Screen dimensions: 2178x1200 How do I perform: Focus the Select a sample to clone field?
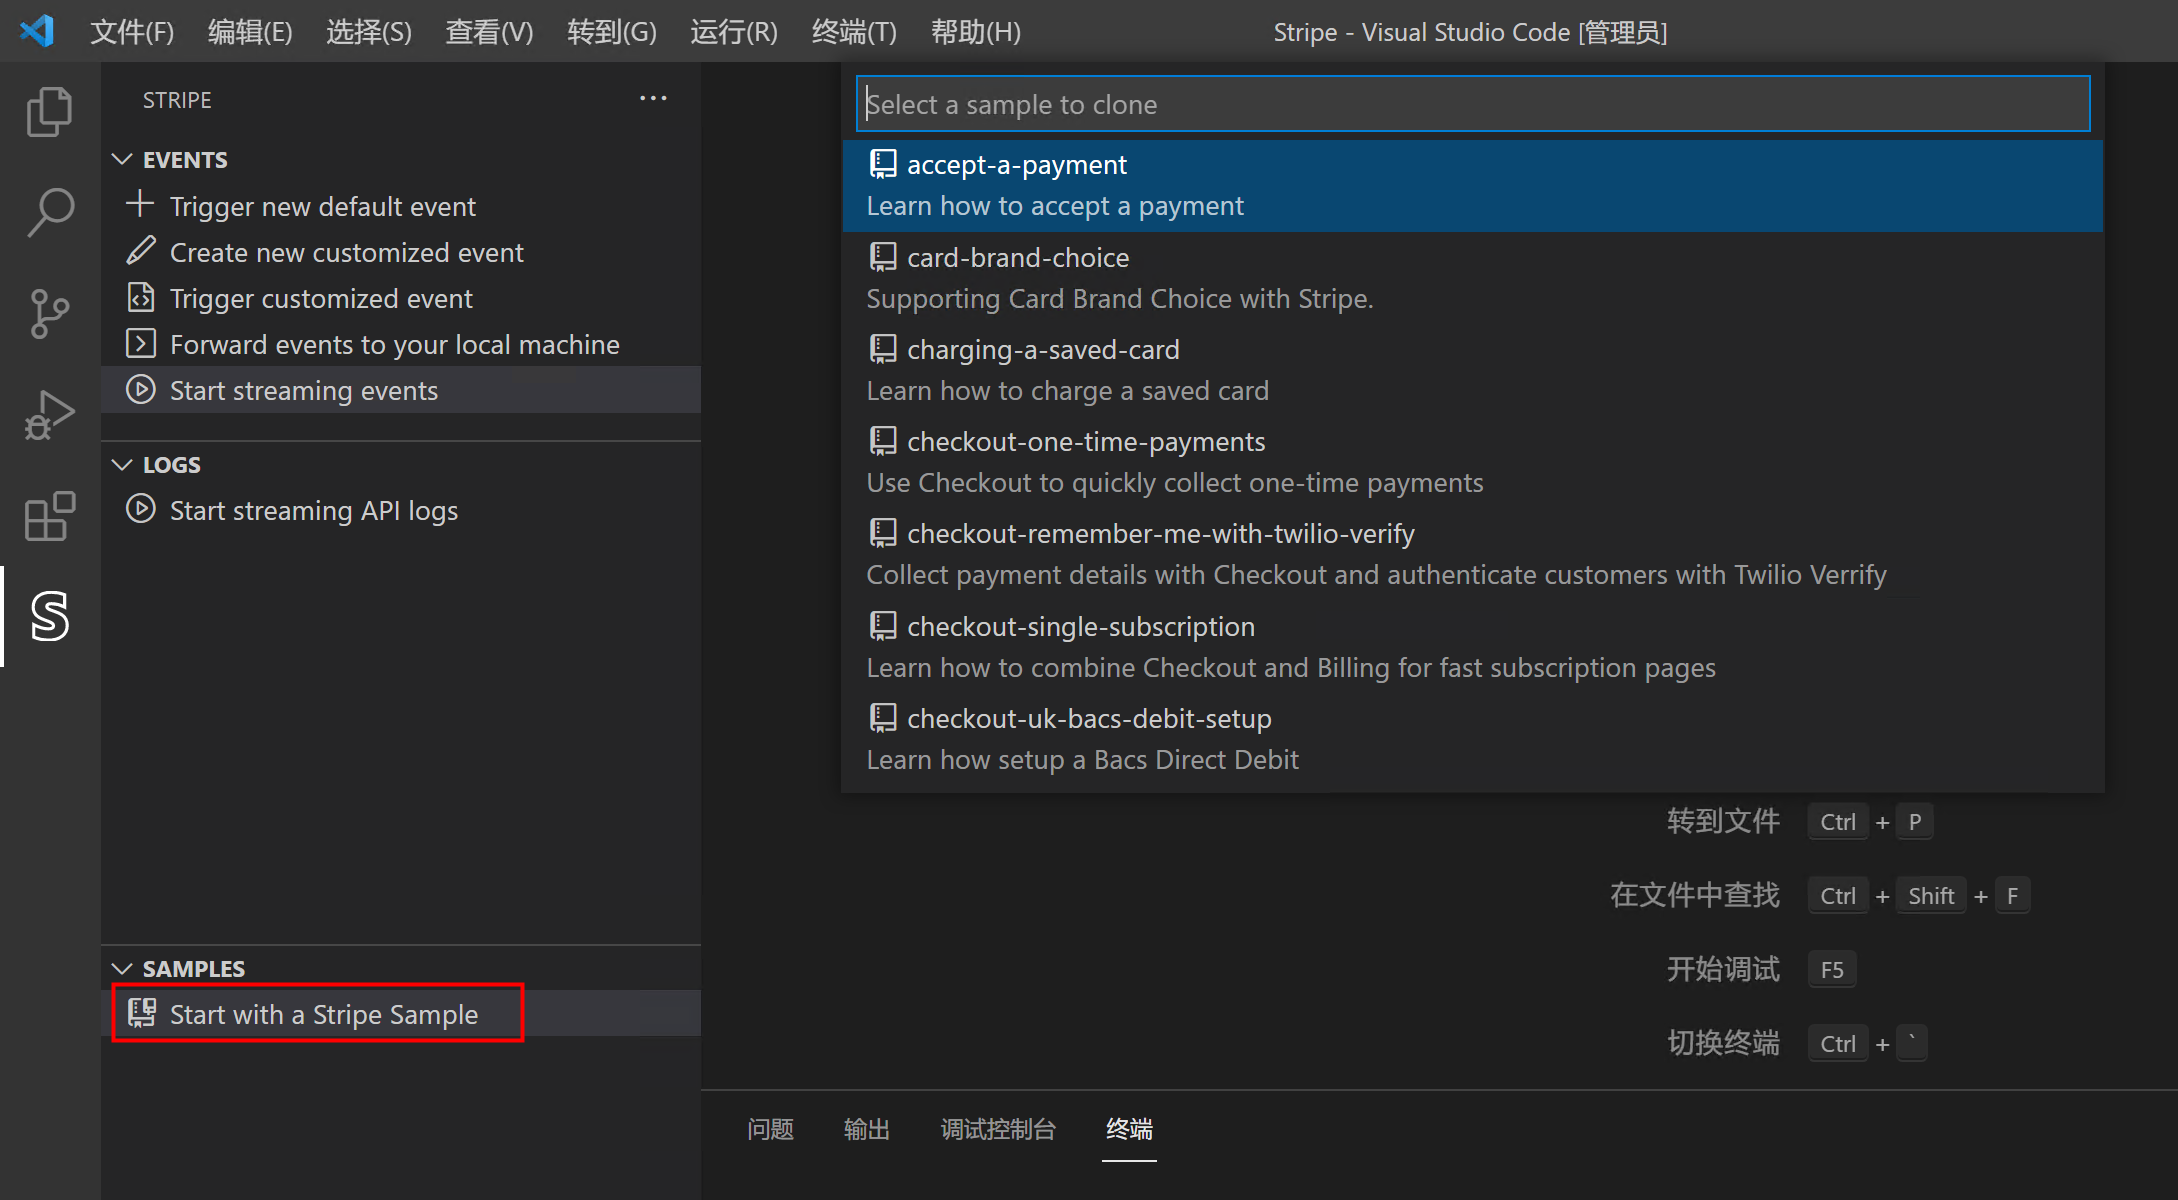tap(1472, 104)
